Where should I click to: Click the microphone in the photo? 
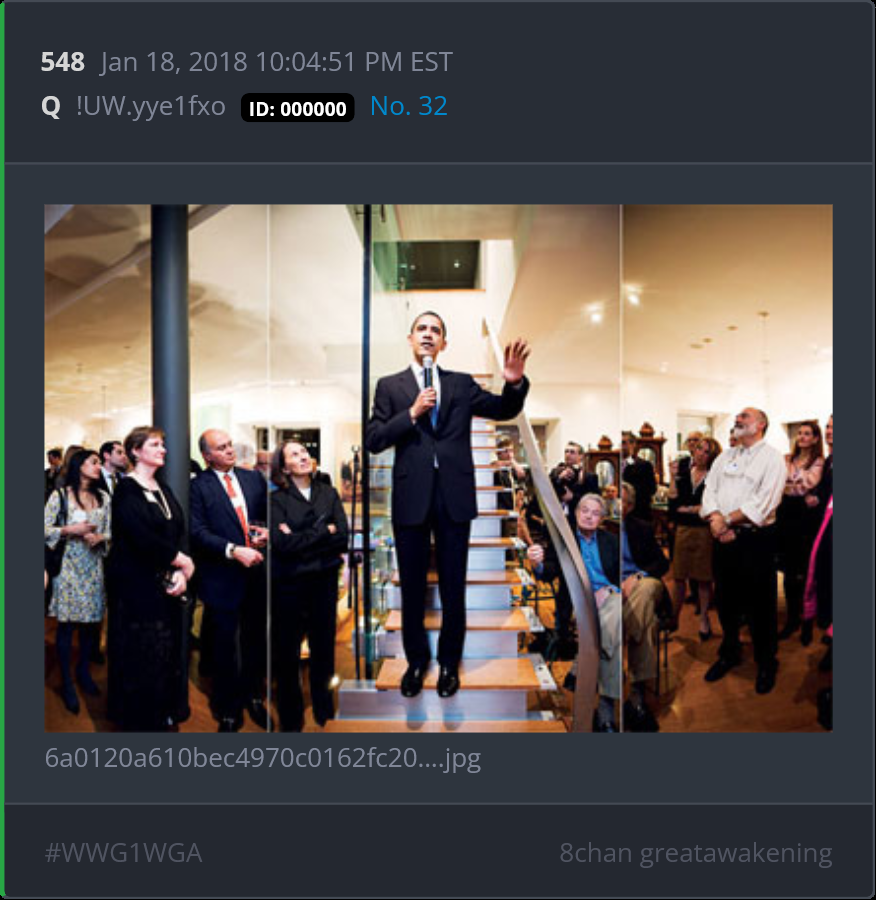pyautogui.click(x=428, y=371)
